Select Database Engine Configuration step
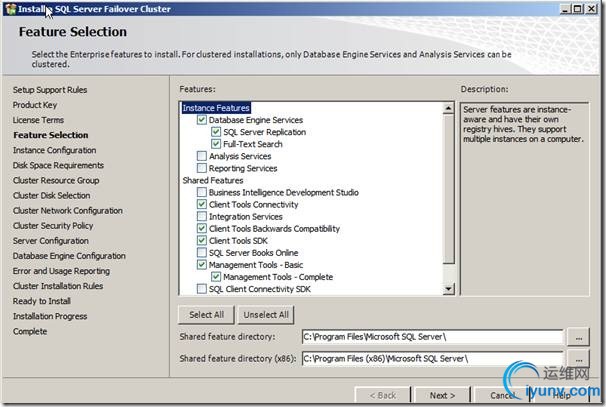 click(69, 256)
